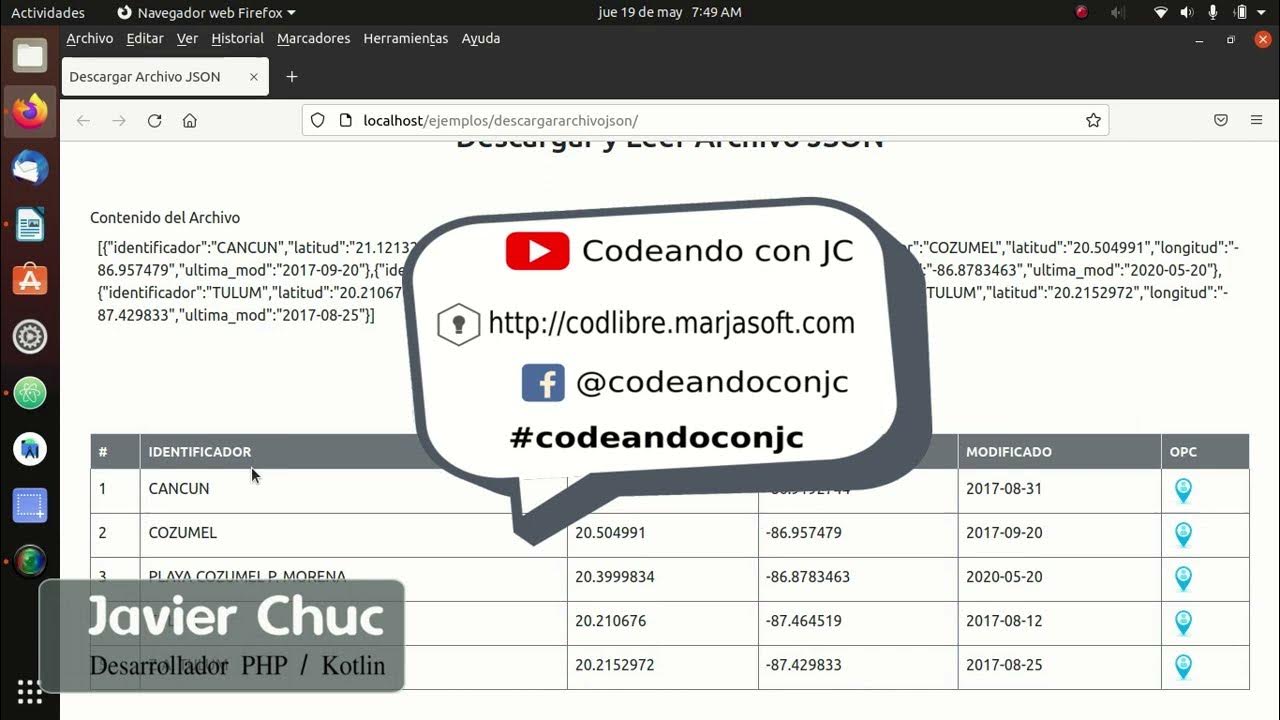Viewport: 1280px width, 720px height.
Task: Launch Thunderbird mail from the dock
Action: pos(30,168)
